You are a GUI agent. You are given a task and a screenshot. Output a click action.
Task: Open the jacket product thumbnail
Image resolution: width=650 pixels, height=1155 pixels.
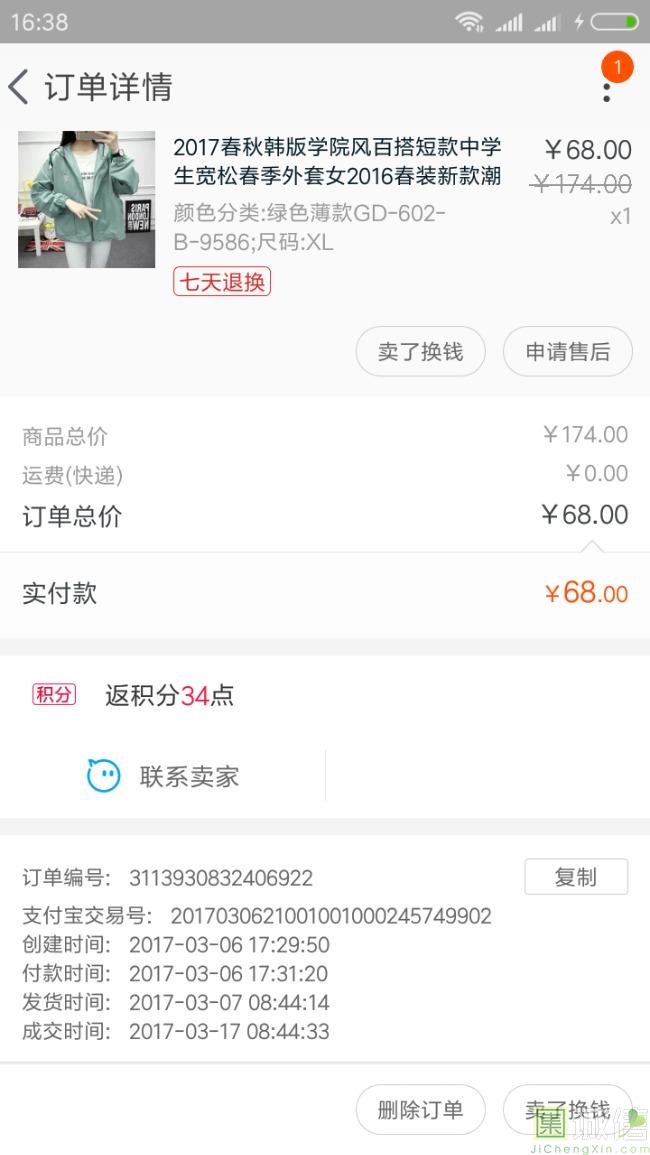[87, 199]
